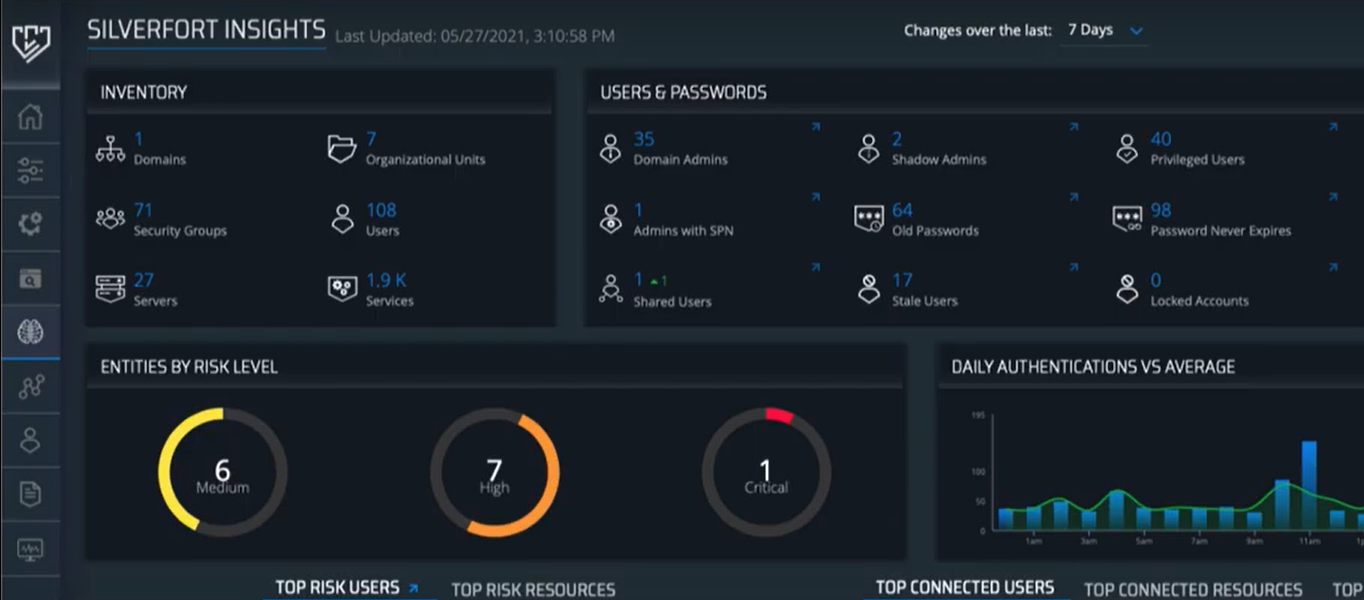
Task: Click the 2 Shadow Admins count
Action: pos(897,139)
